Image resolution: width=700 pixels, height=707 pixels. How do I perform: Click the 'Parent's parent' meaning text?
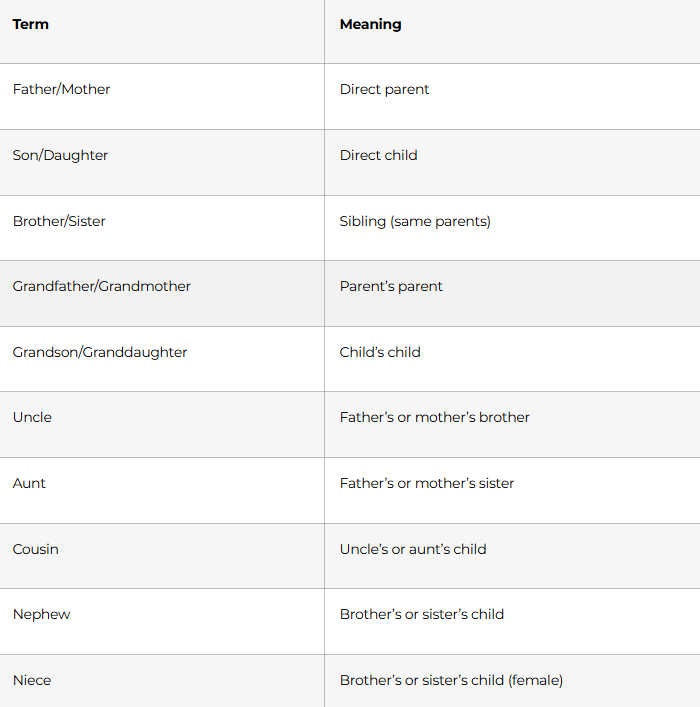point(391,286)
